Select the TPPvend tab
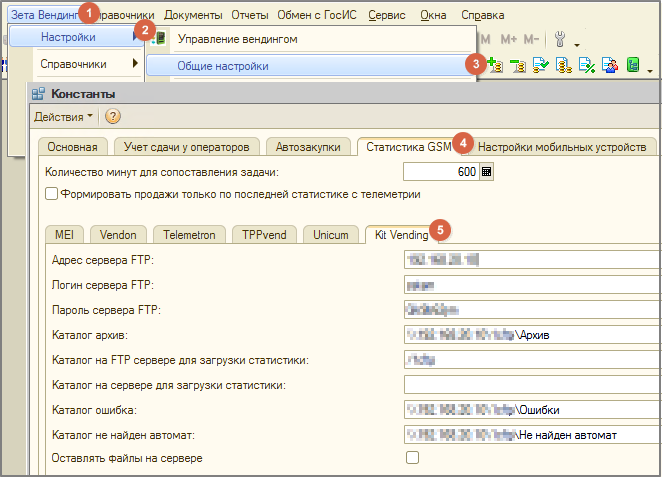 point(264,235)
